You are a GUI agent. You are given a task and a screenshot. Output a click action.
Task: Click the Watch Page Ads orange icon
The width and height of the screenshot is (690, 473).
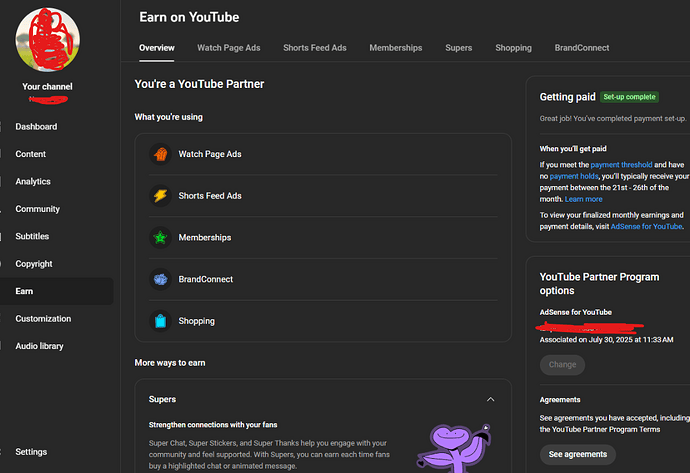[x=160, y=154]
